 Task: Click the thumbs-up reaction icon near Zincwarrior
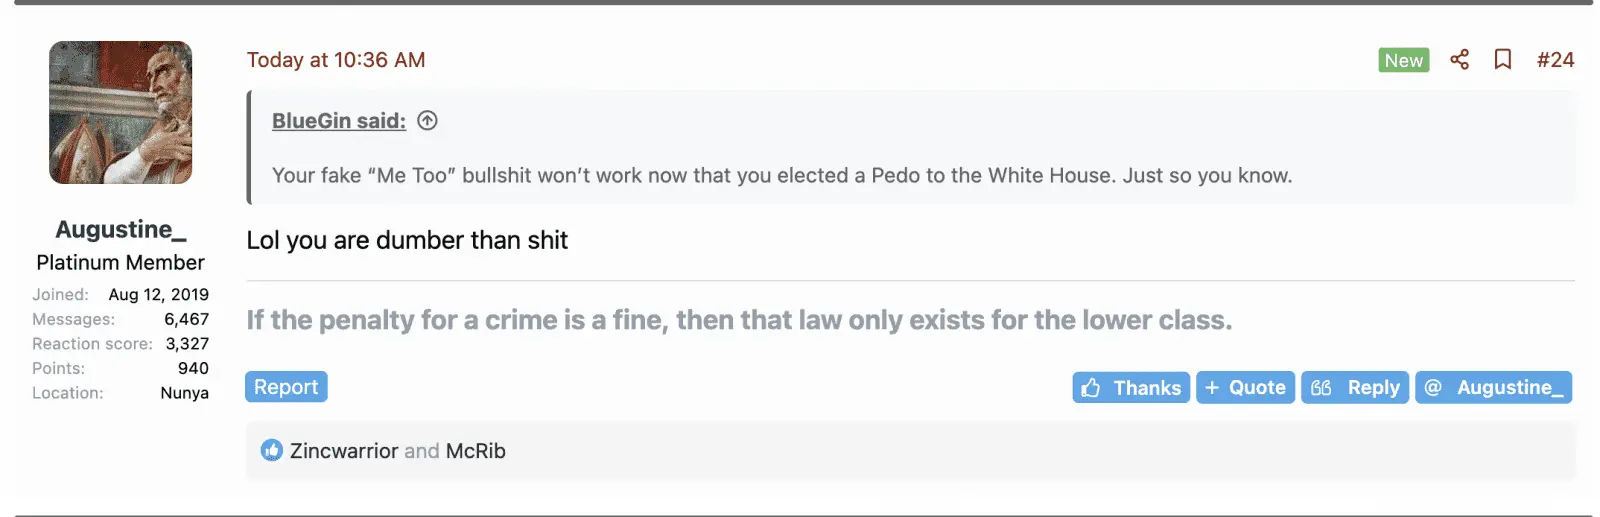[271, 451]
